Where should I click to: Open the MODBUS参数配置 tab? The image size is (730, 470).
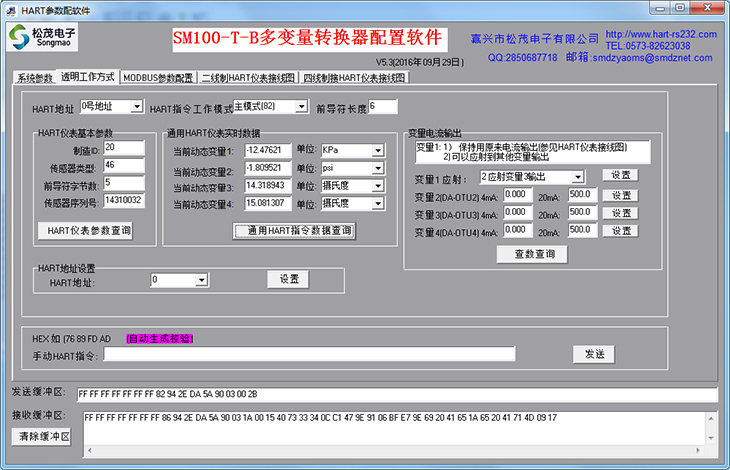158,78
